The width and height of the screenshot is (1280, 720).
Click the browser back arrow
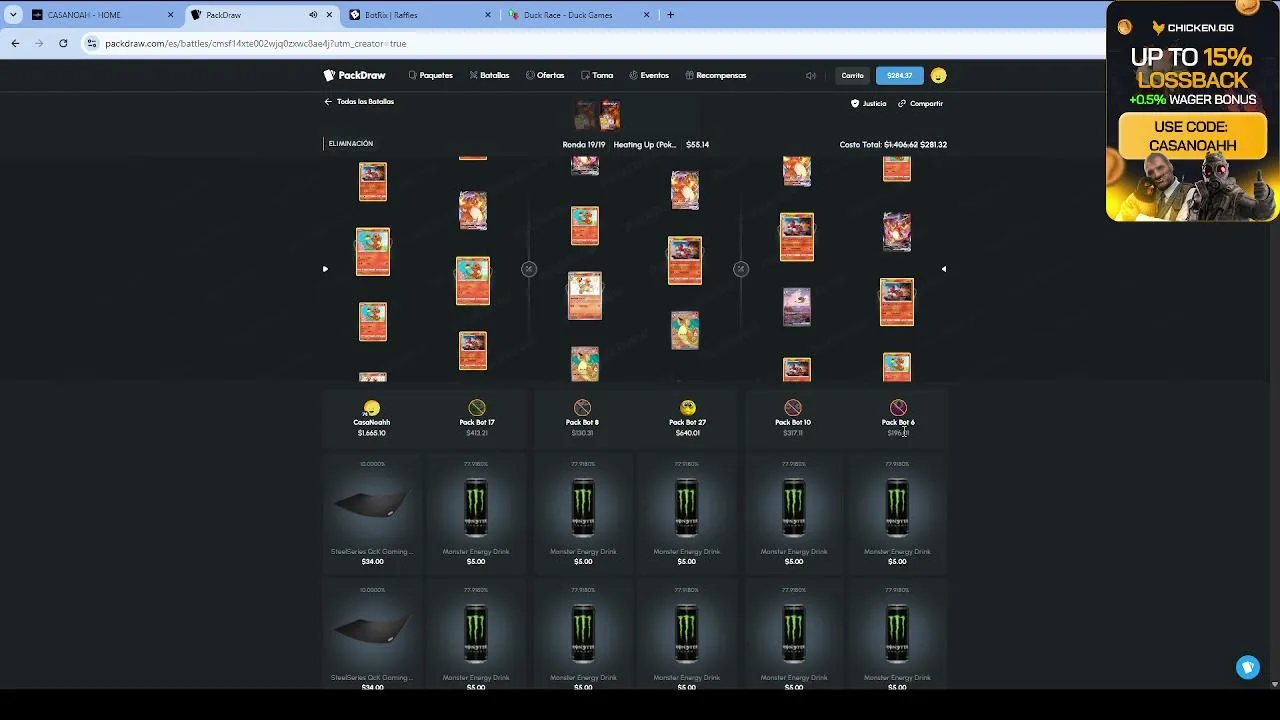pos(15,43)
